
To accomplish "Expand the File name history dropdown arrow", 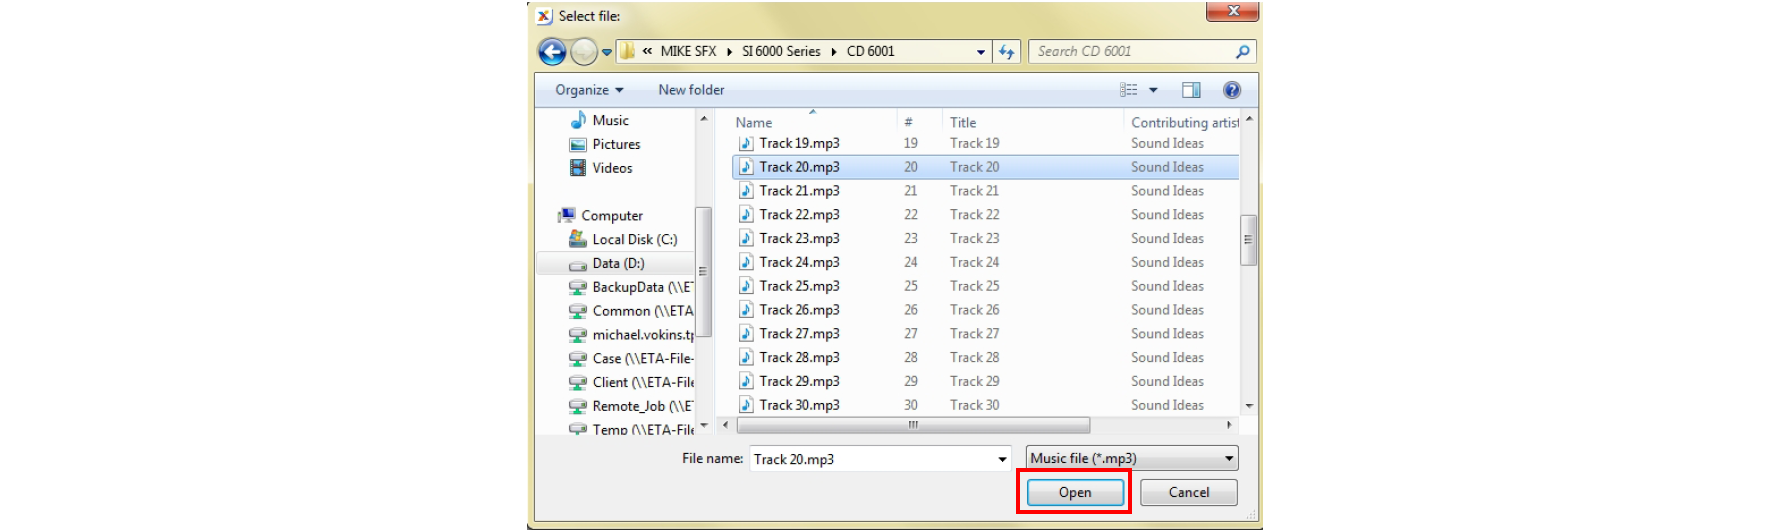I will [x=1002, y=459].
